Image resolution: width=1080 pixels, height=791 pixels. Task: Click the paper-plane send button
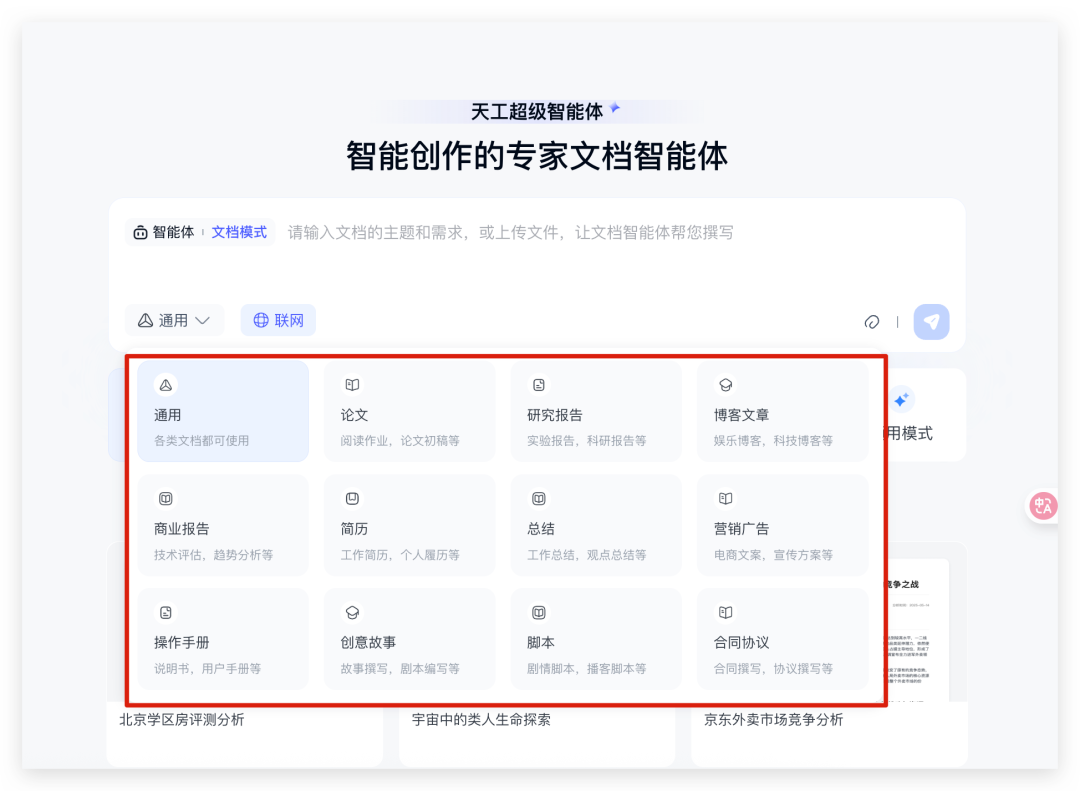point(931,322)
